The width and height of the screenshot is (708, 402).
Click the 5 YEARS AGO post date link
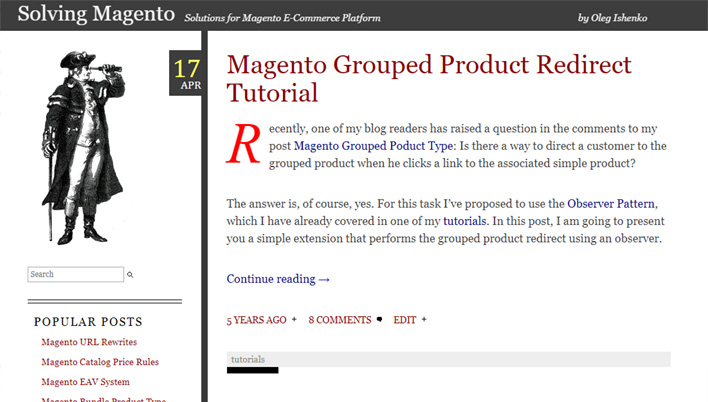[x=256, y=320]
